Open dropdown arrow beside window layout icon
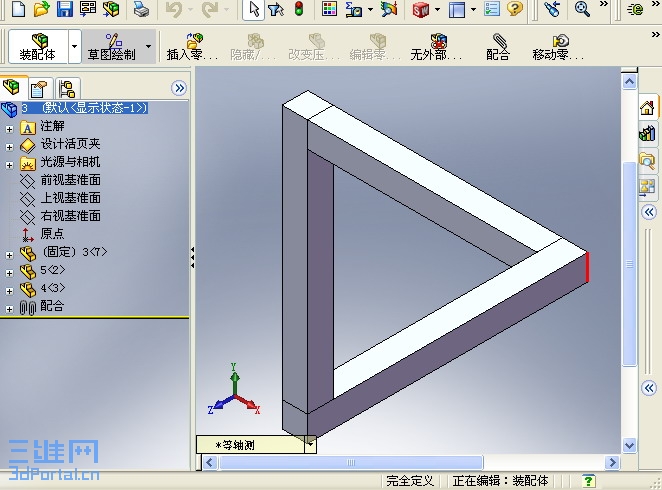Image resolution: width=662 pixels, height=490 pixels. click(x=473, y=9)
